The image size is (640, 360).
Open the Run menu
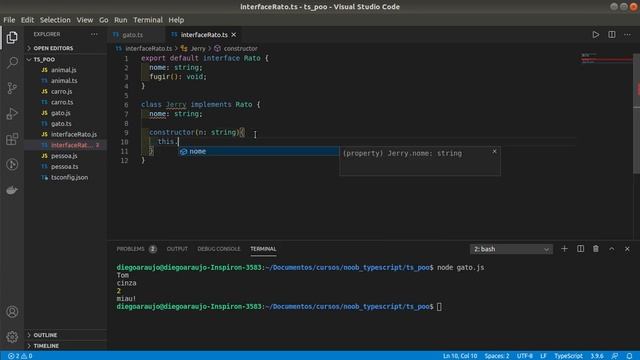click(120, 20)
